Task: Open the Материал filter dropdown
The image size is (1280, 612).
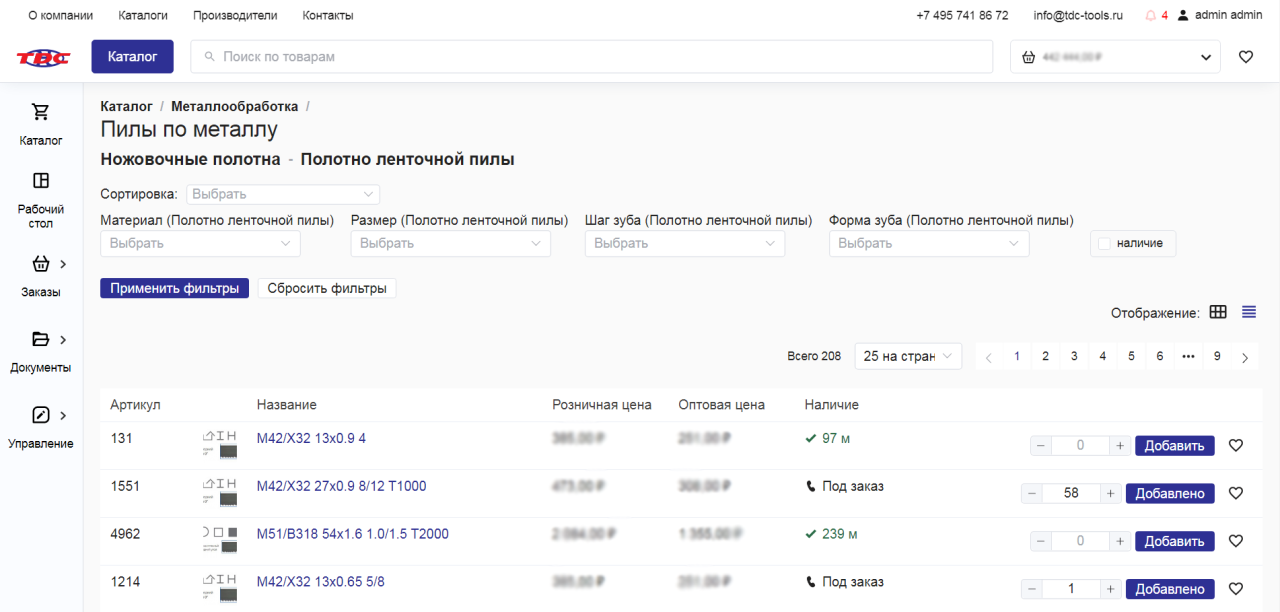Action: (200, 243)
